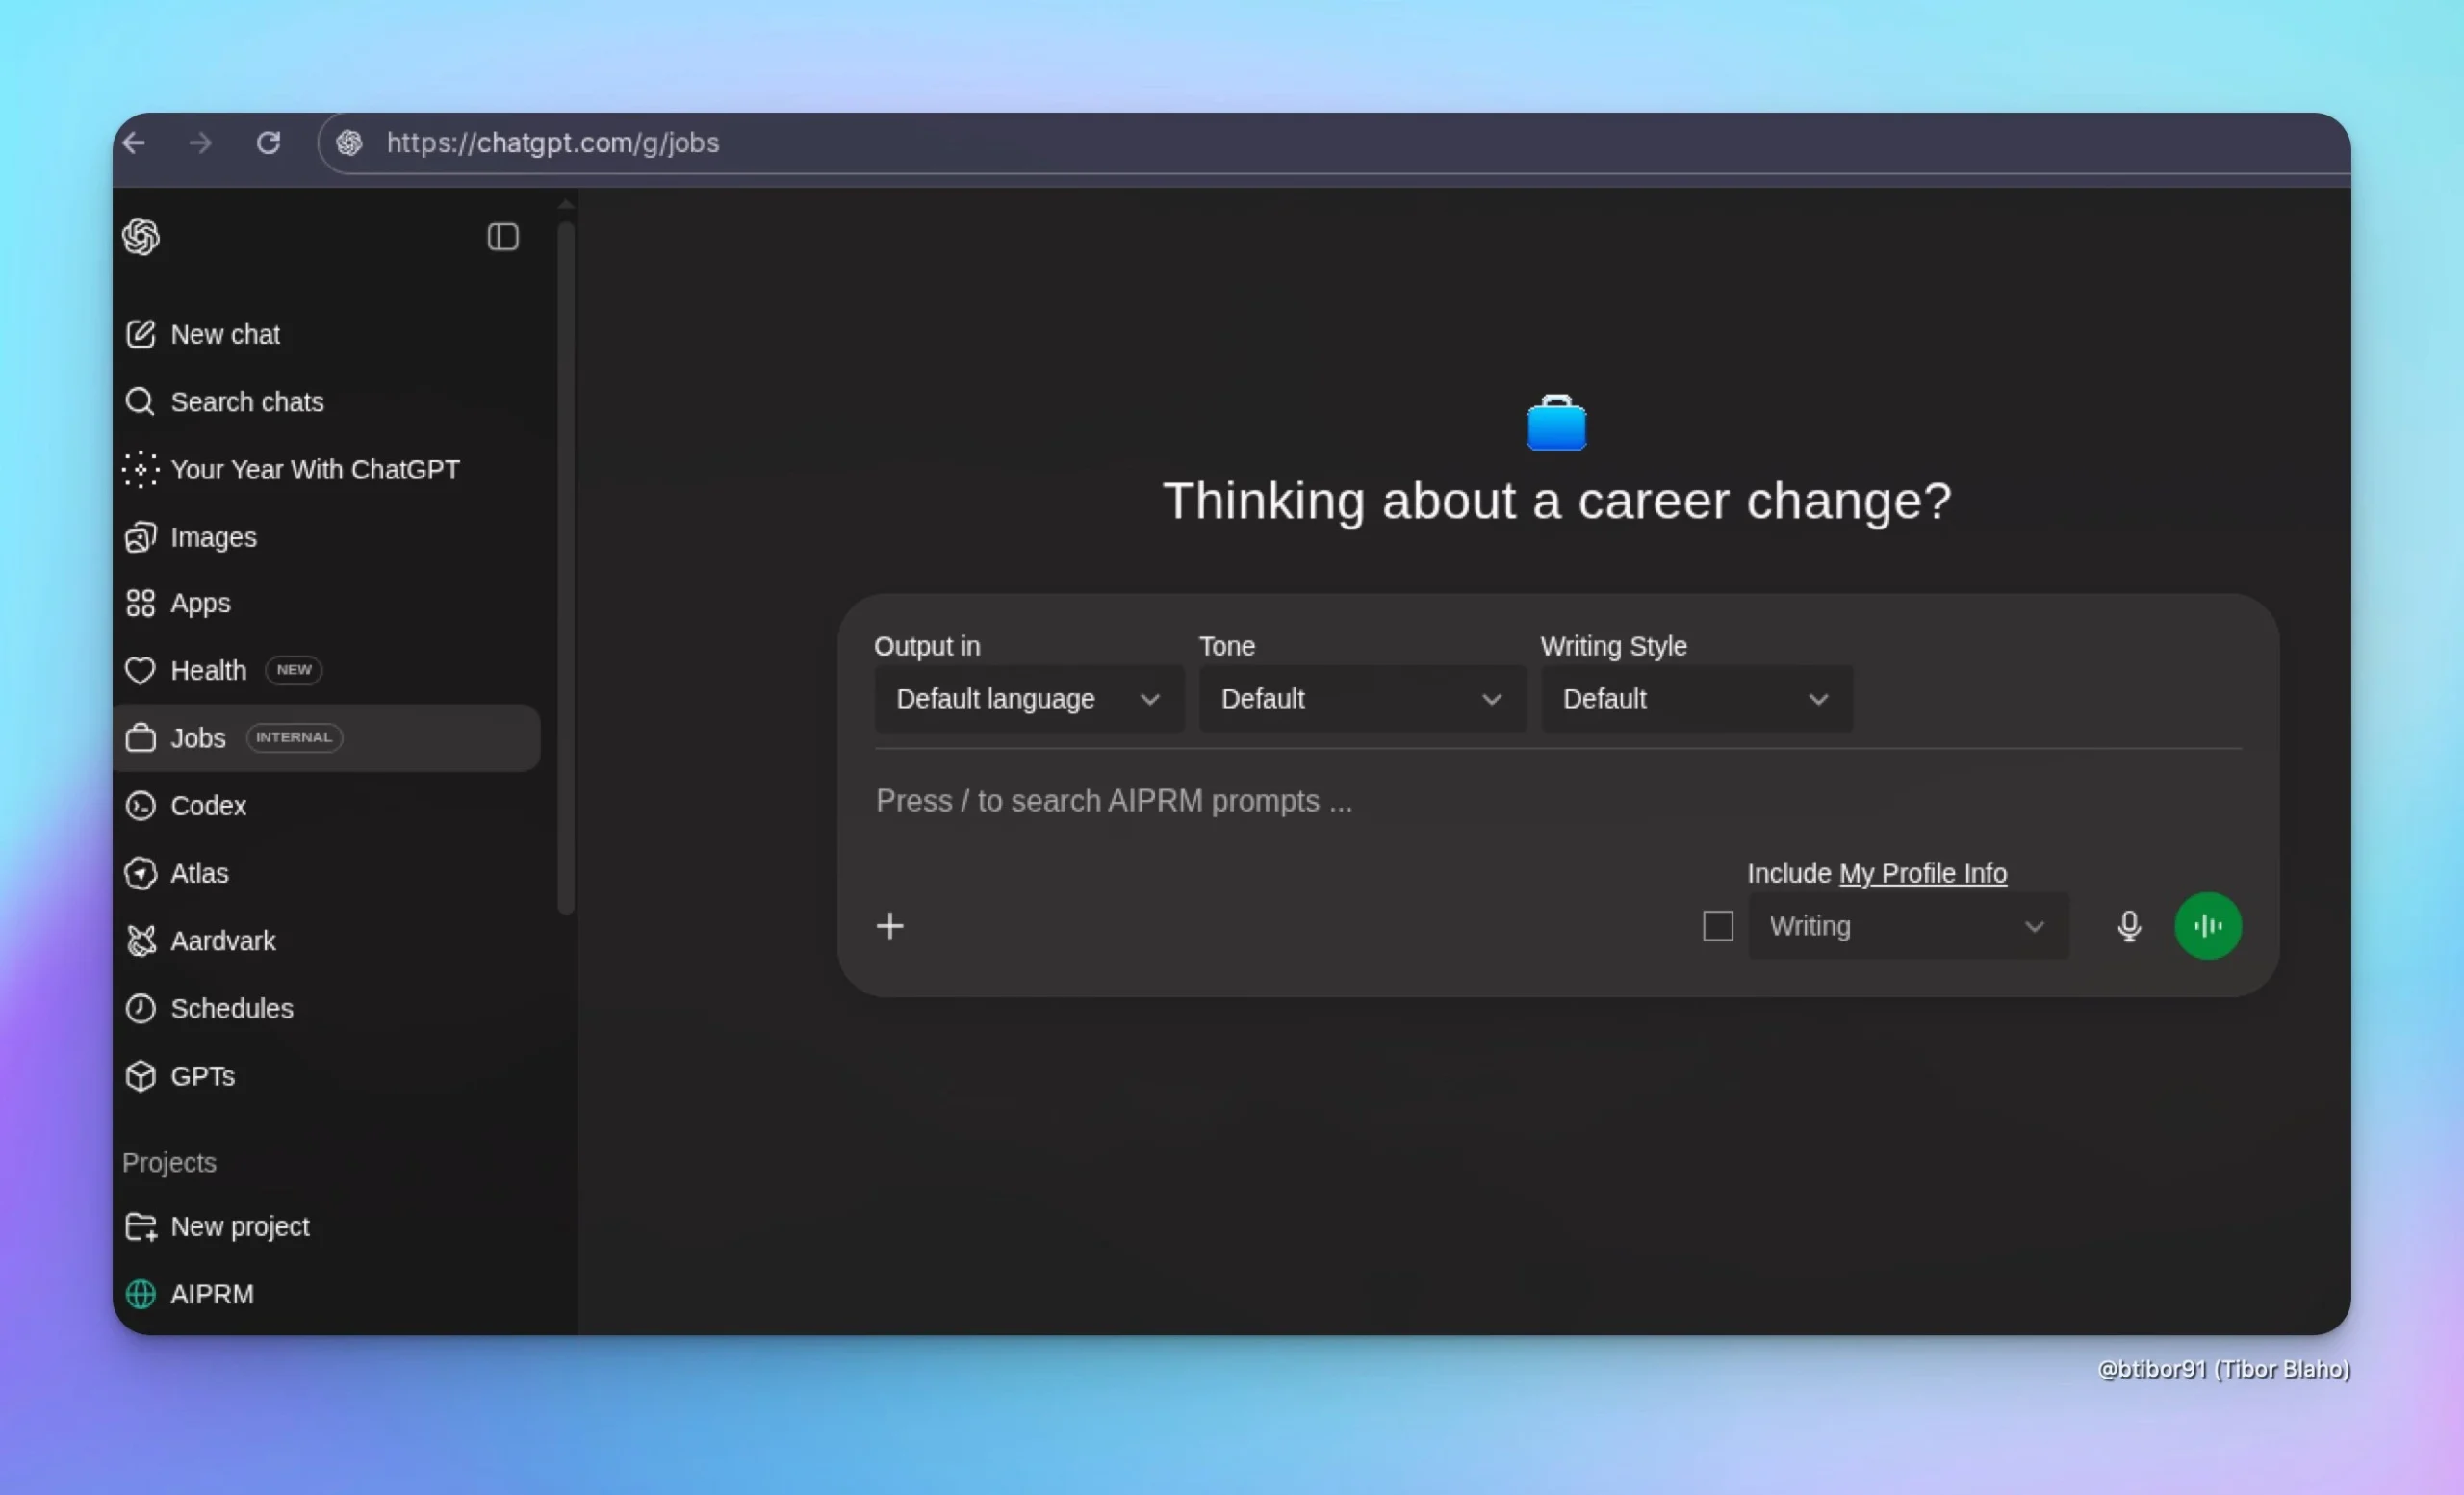The height and width of the screenshot is (1495, 2464).
Task: Open the Writing profile selector dropdown
Action: (x=1907, y=926)
